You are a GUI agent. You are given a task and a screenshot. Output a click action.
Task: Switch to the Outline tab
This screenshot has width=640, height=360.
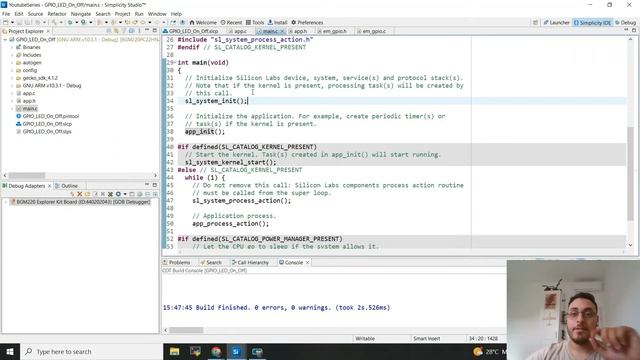(66, 186)
